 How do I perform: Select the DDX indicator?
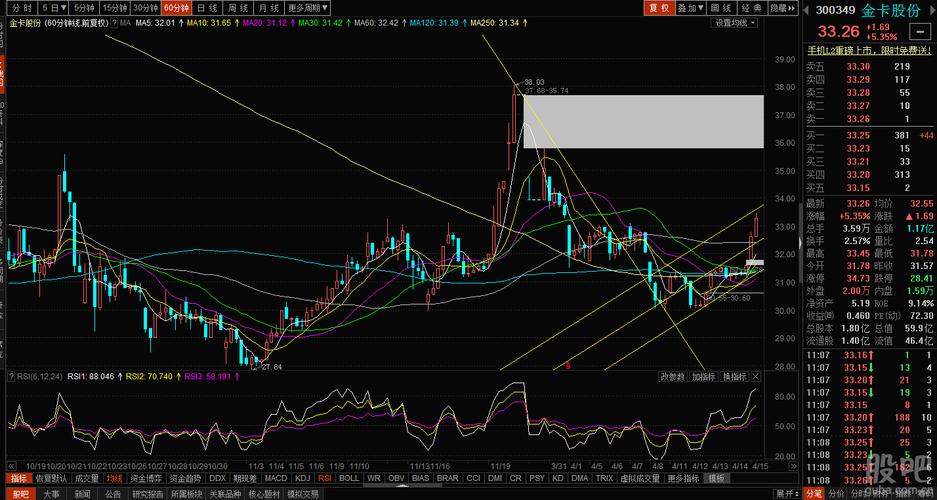[x=218, y=478]
